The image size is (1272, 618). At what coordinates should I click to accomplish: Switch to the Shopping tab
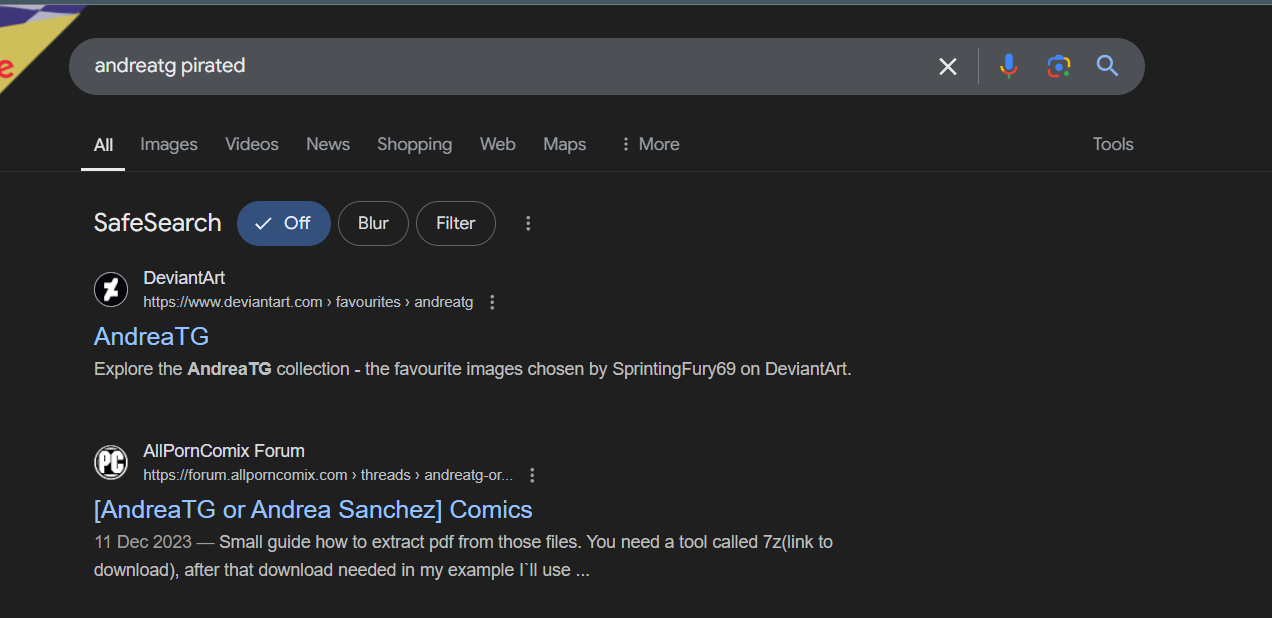click(414, 144)
